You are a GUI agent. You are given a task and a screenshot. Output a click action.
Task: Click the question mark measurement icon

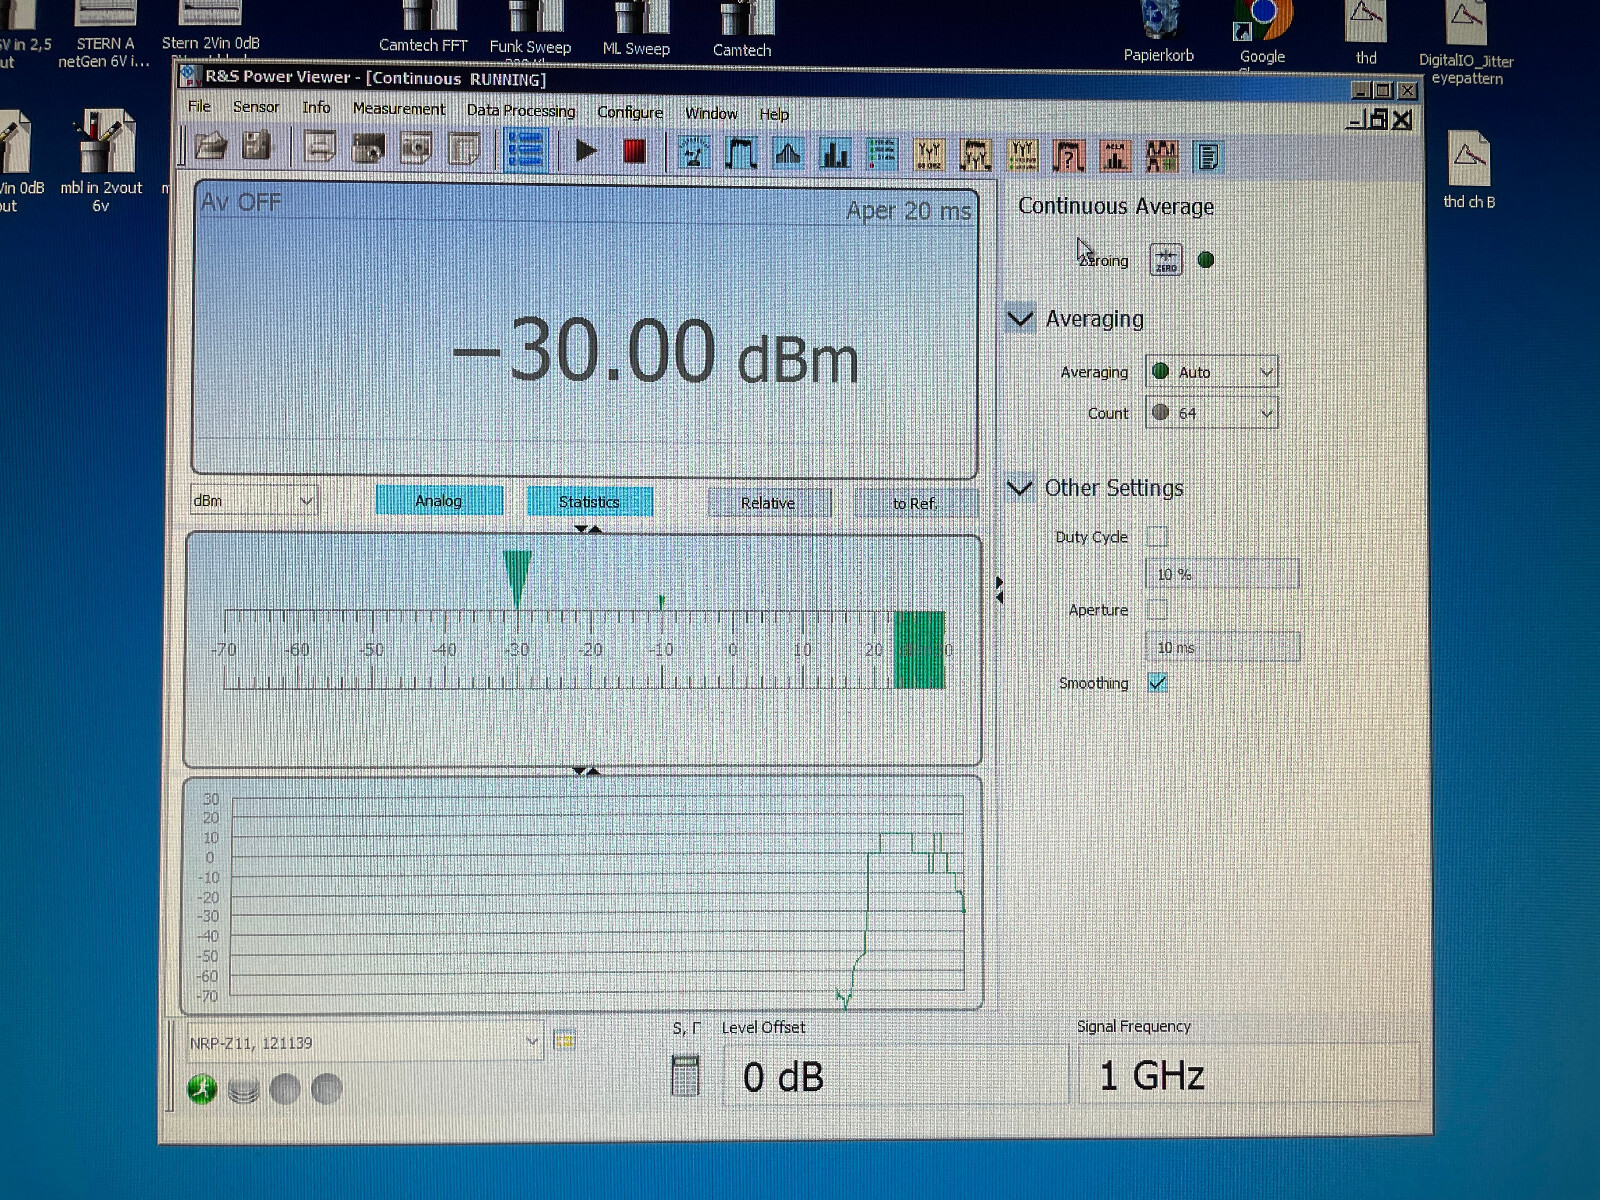coord(1069,157)
